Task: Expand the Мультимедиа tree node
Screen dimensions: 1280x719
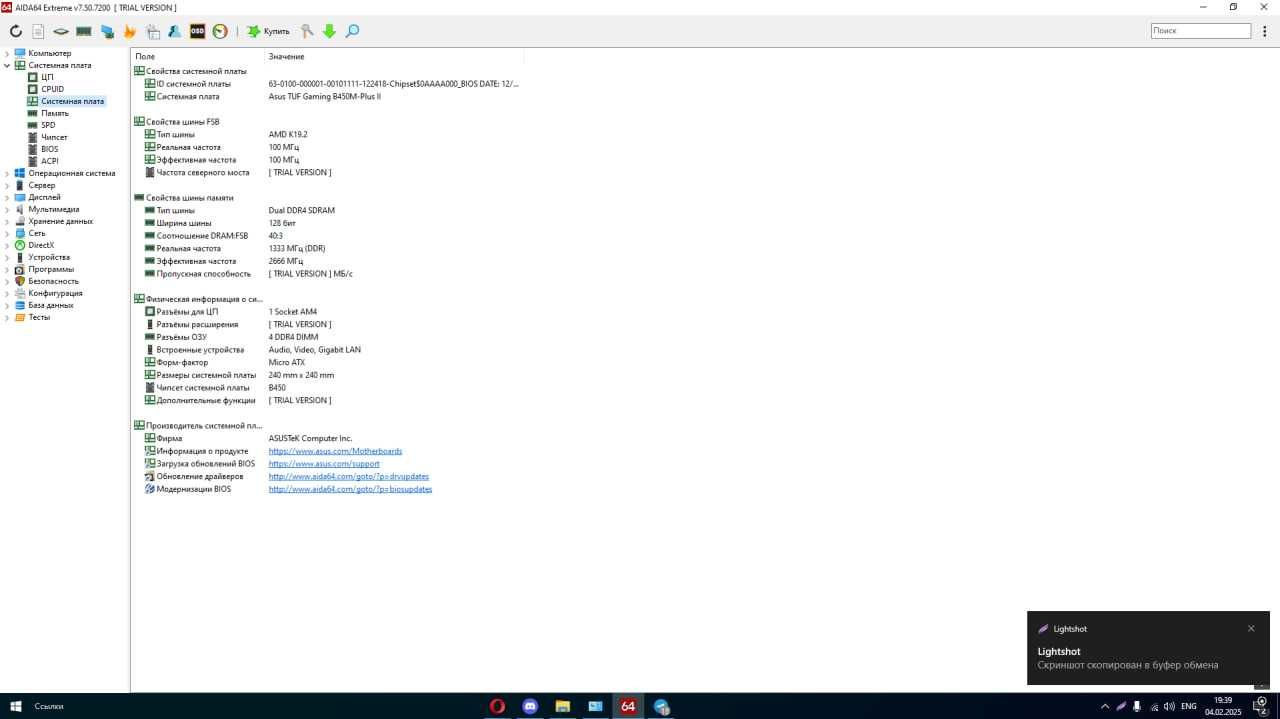Action: 7,209
